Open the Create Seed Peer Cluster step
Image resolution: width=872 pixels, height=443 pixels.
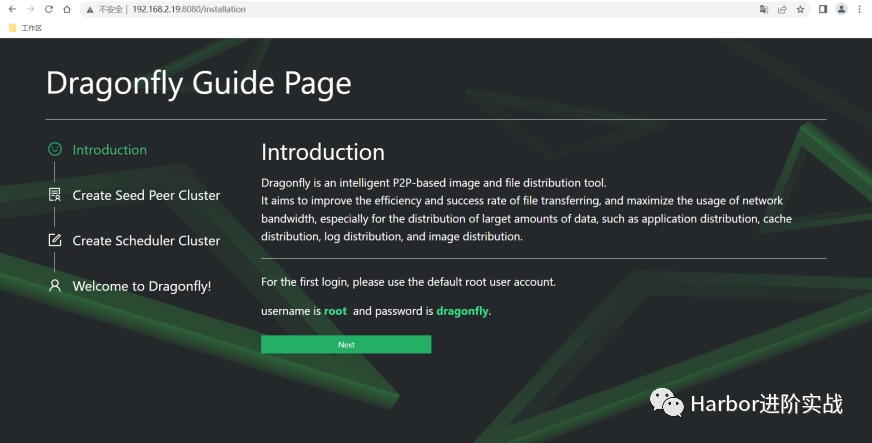click(x=146, y=195)
